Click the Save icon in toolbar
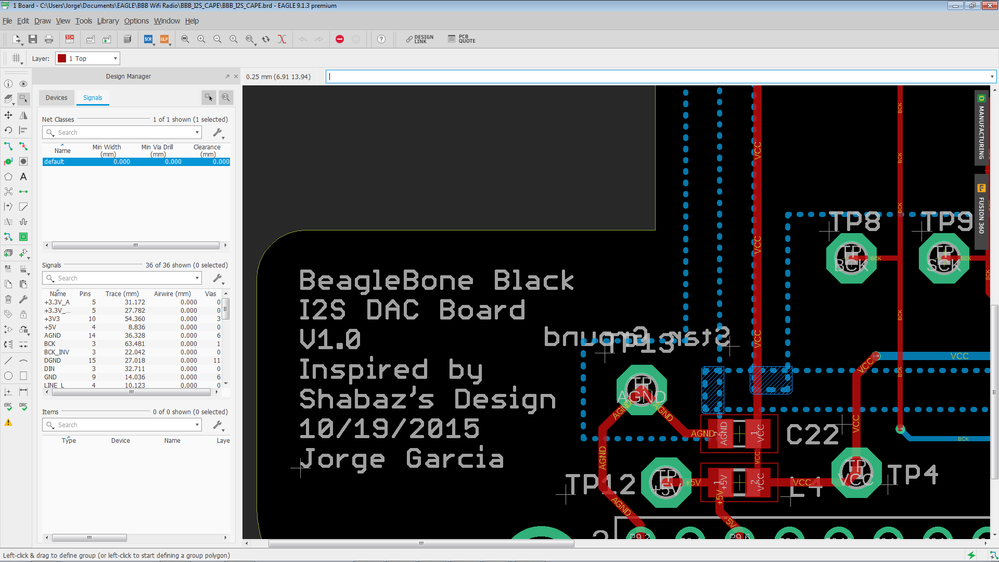 pyautogui.click(x=32, y=40)
